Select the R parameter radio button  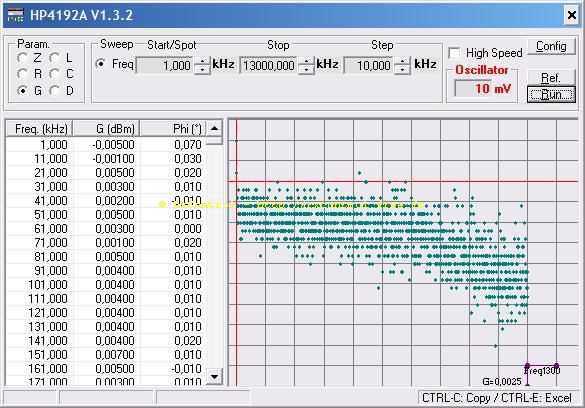click(x=22, y=74)
